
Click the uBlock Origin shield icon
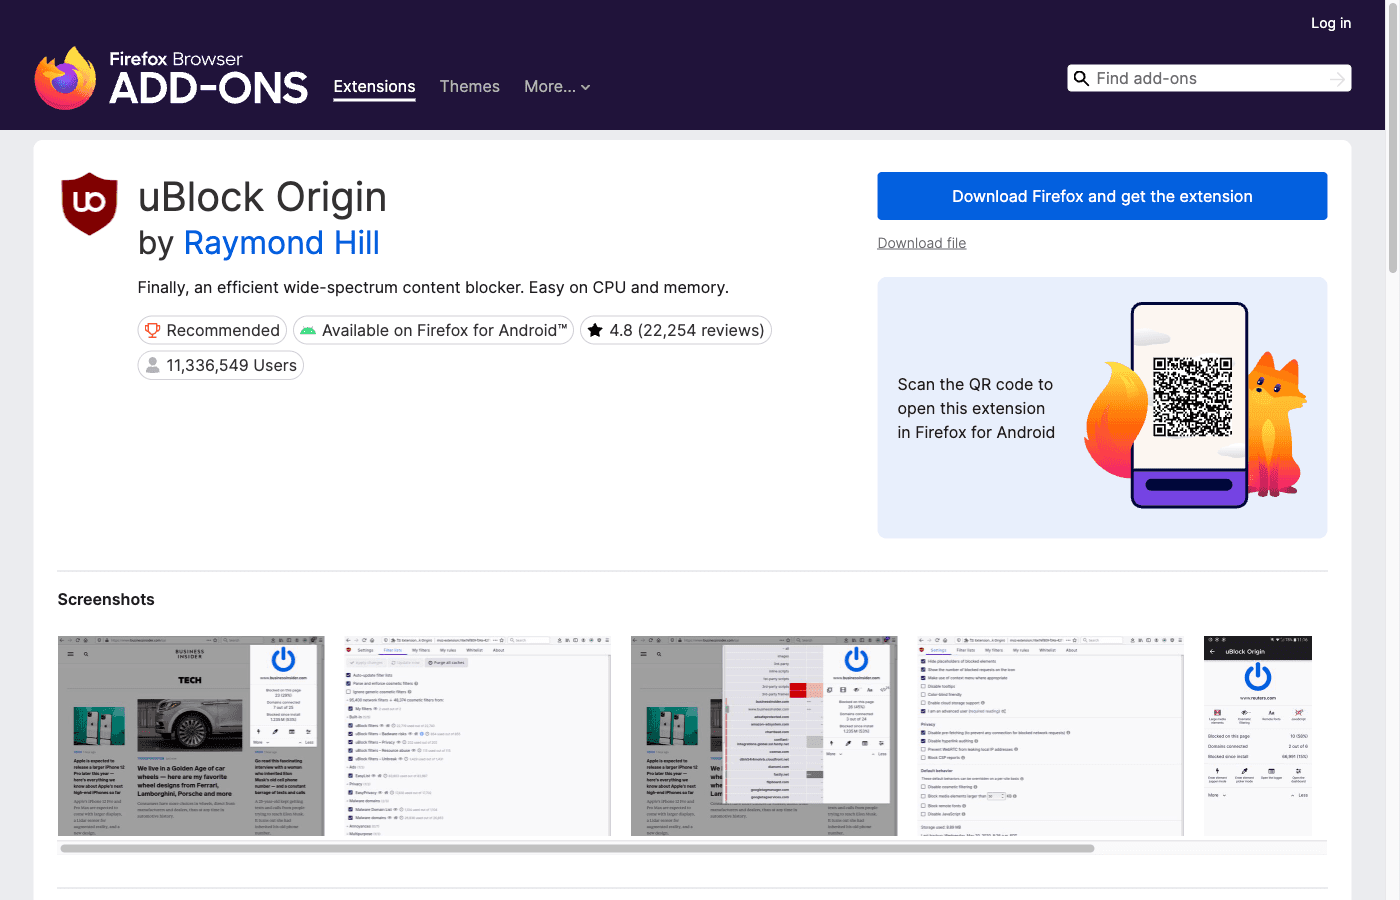(x=90, y=204)
